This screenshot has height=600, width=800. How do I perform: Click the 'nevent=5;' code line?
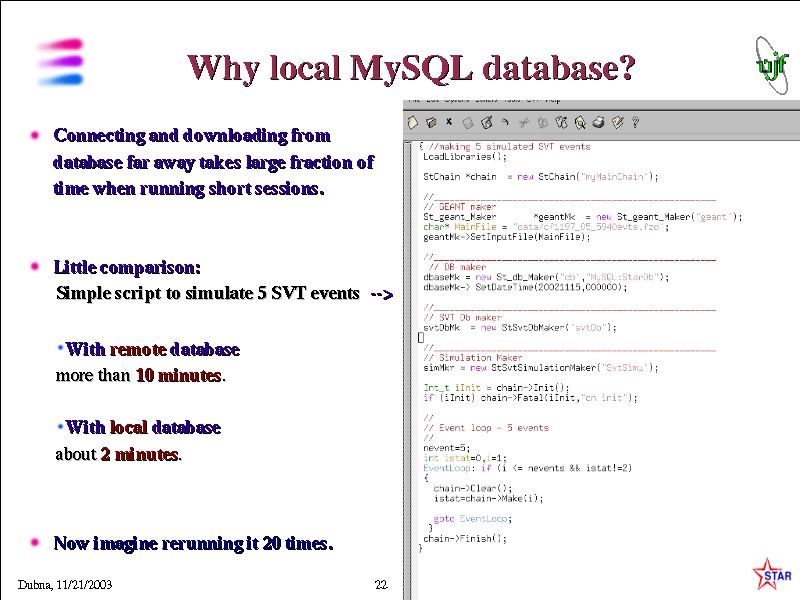pos(446,448)
